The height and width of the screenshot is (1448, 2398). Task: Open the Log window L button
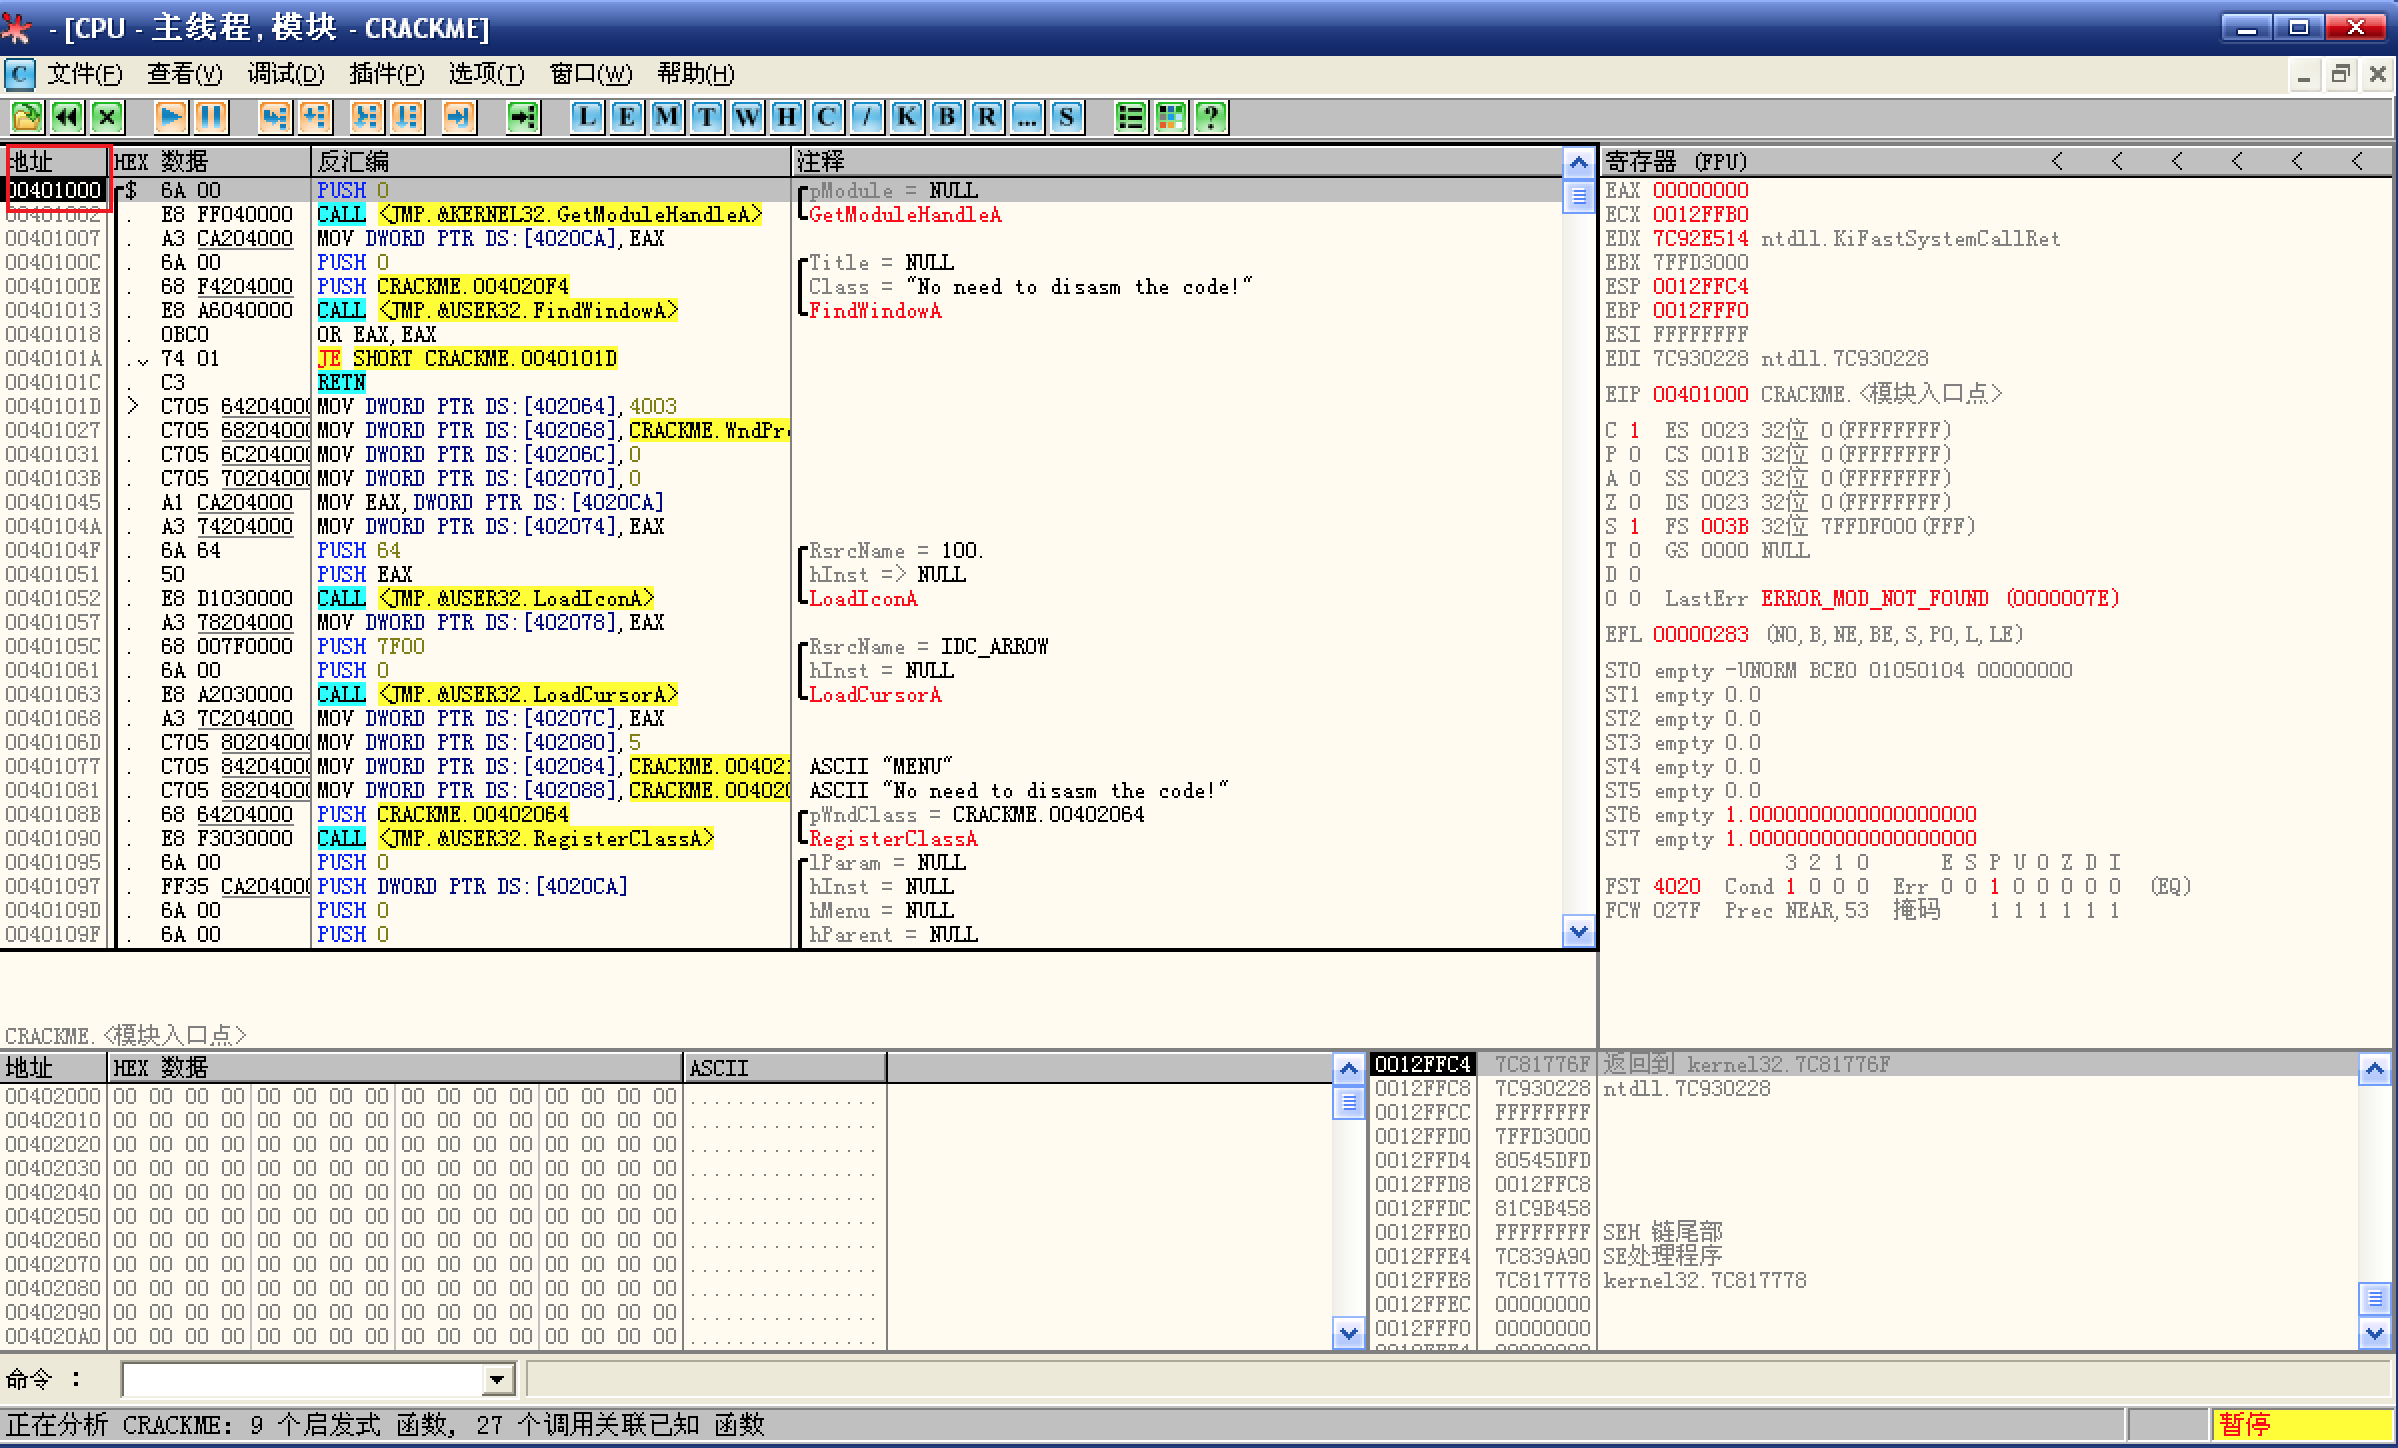pyautogui.click(x=587, y=118)
